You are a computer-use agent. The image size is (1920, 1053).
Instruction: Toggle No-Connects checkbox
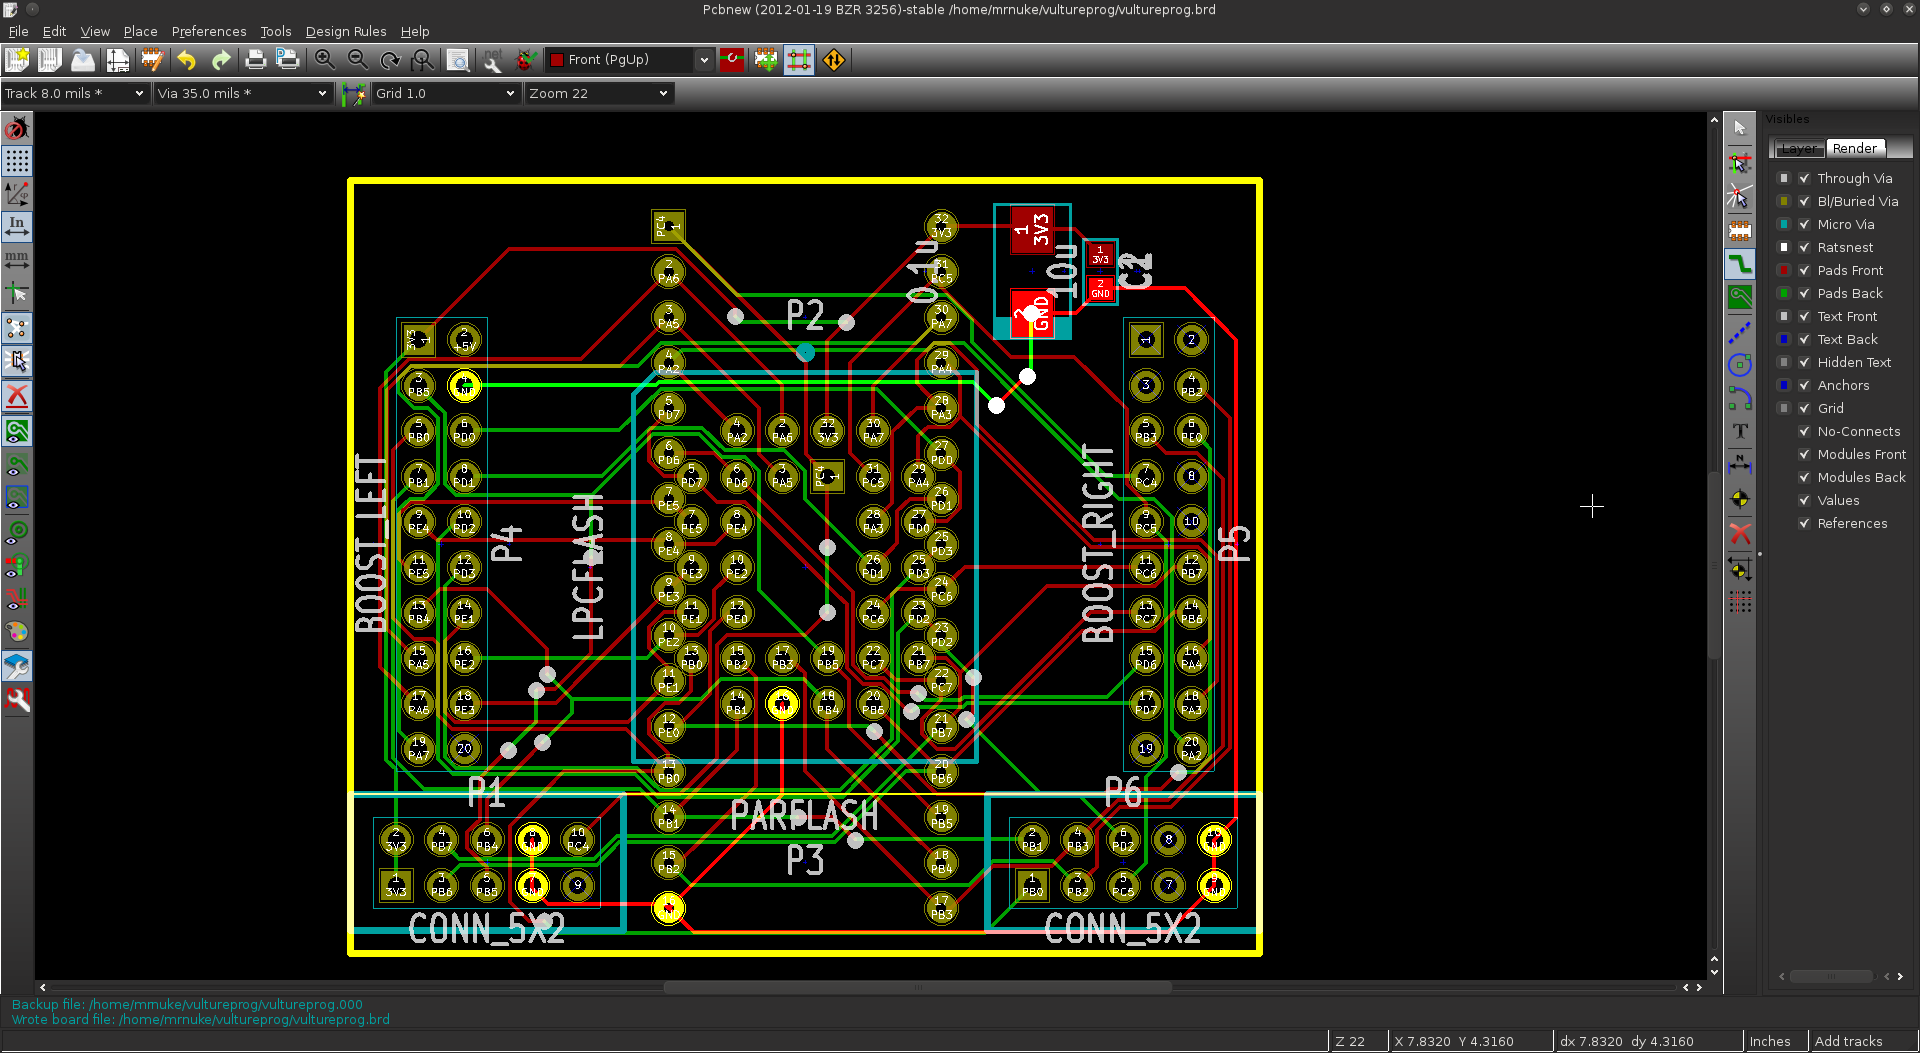coord(1805,431)
